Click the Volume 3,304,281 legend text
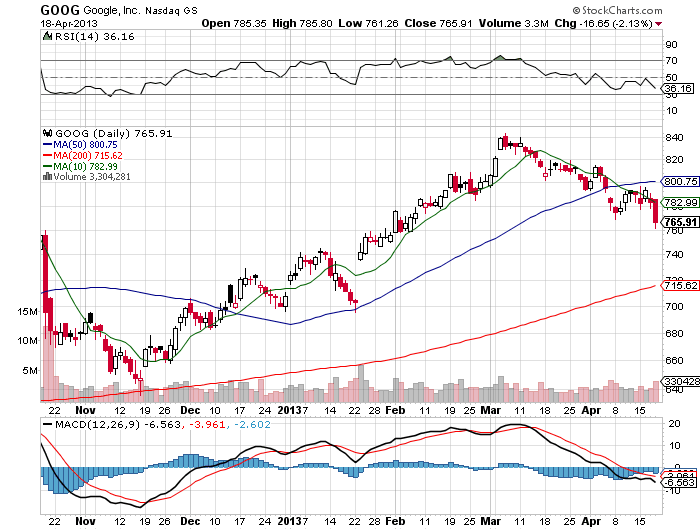 click(92, 177)
